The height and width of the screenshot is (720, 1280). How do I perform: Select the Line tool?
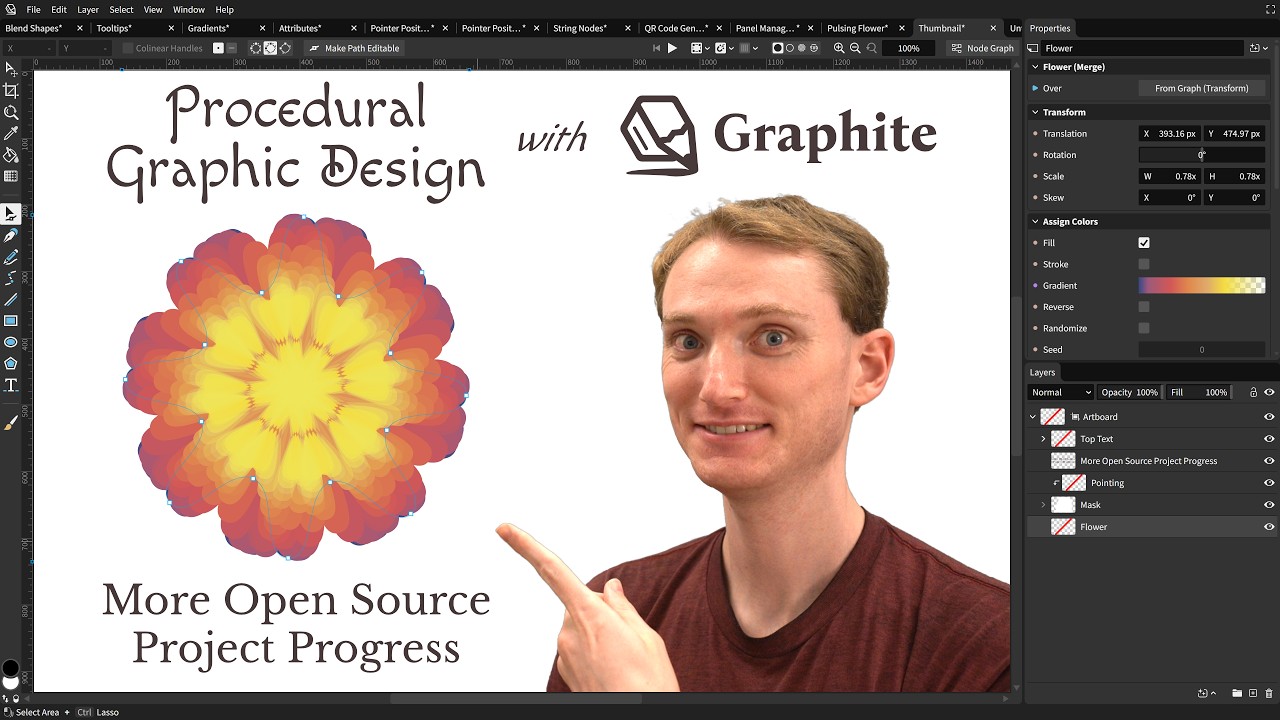coord(11,299)
